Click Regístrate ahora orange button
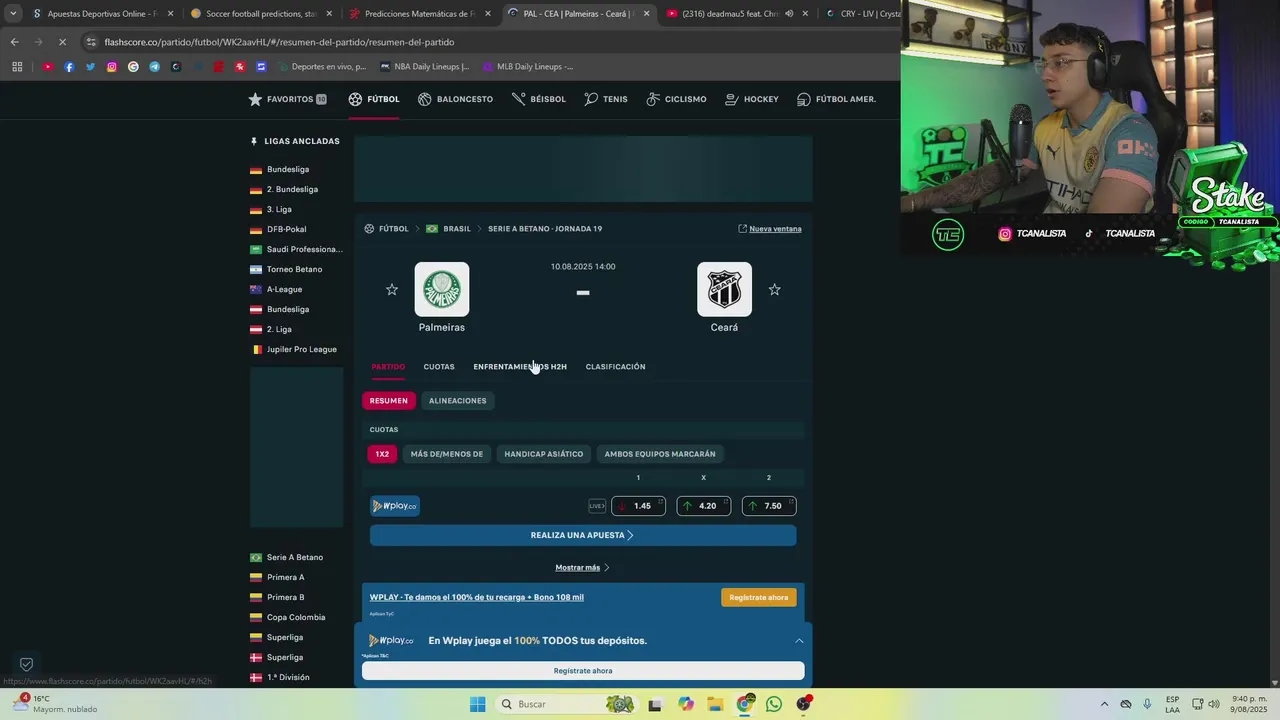Screen dimensions: 1280x720 759,598
